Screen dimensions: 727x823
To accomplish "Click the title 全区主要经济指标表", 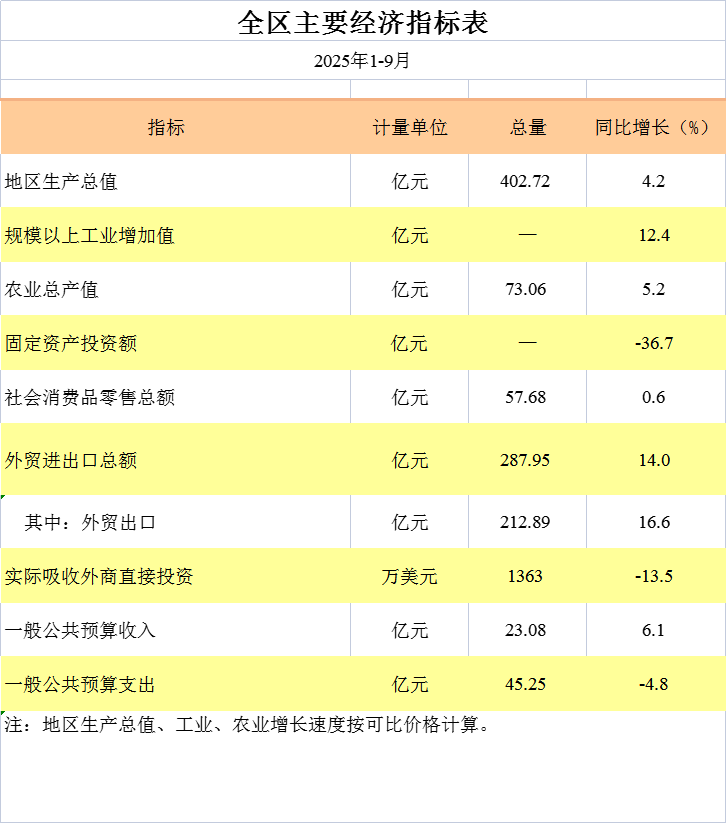I will [363, 21].
